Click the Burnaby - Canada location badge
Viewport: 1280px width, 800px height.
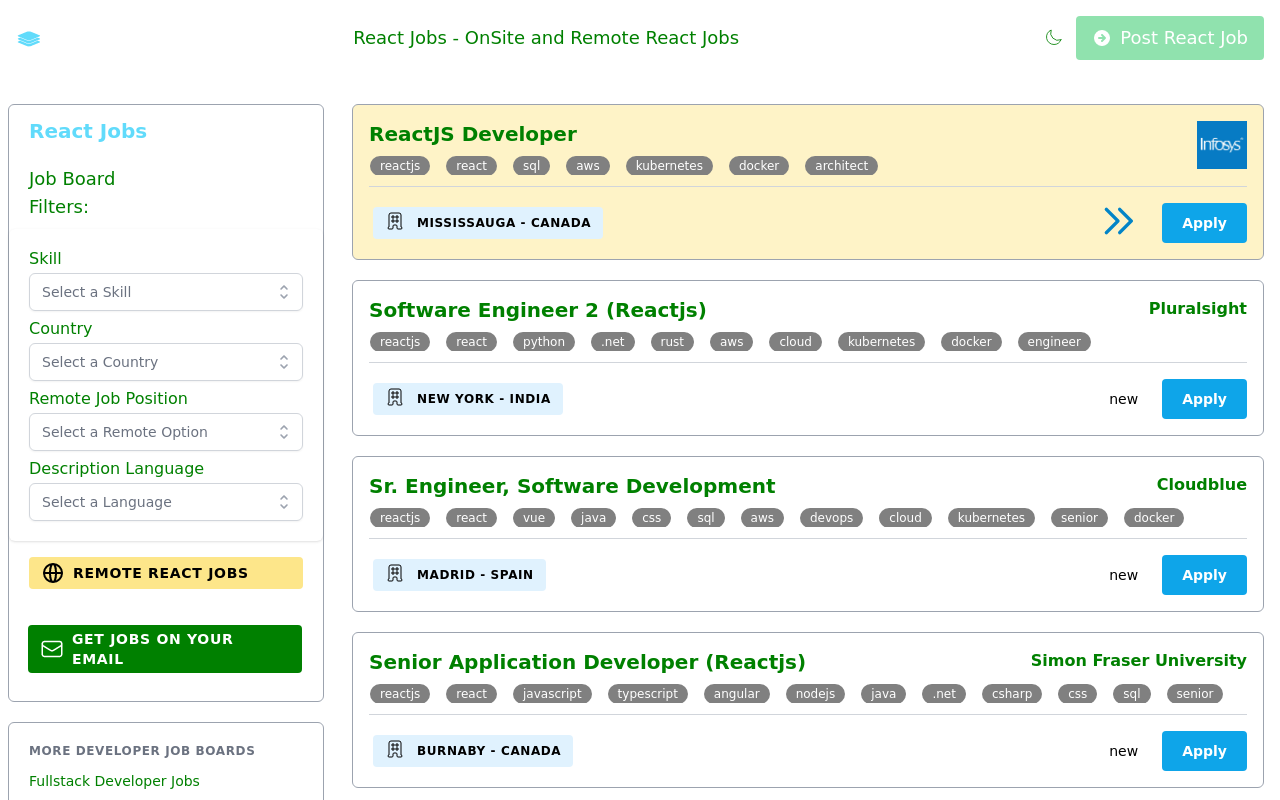click(x=473, y=751)
